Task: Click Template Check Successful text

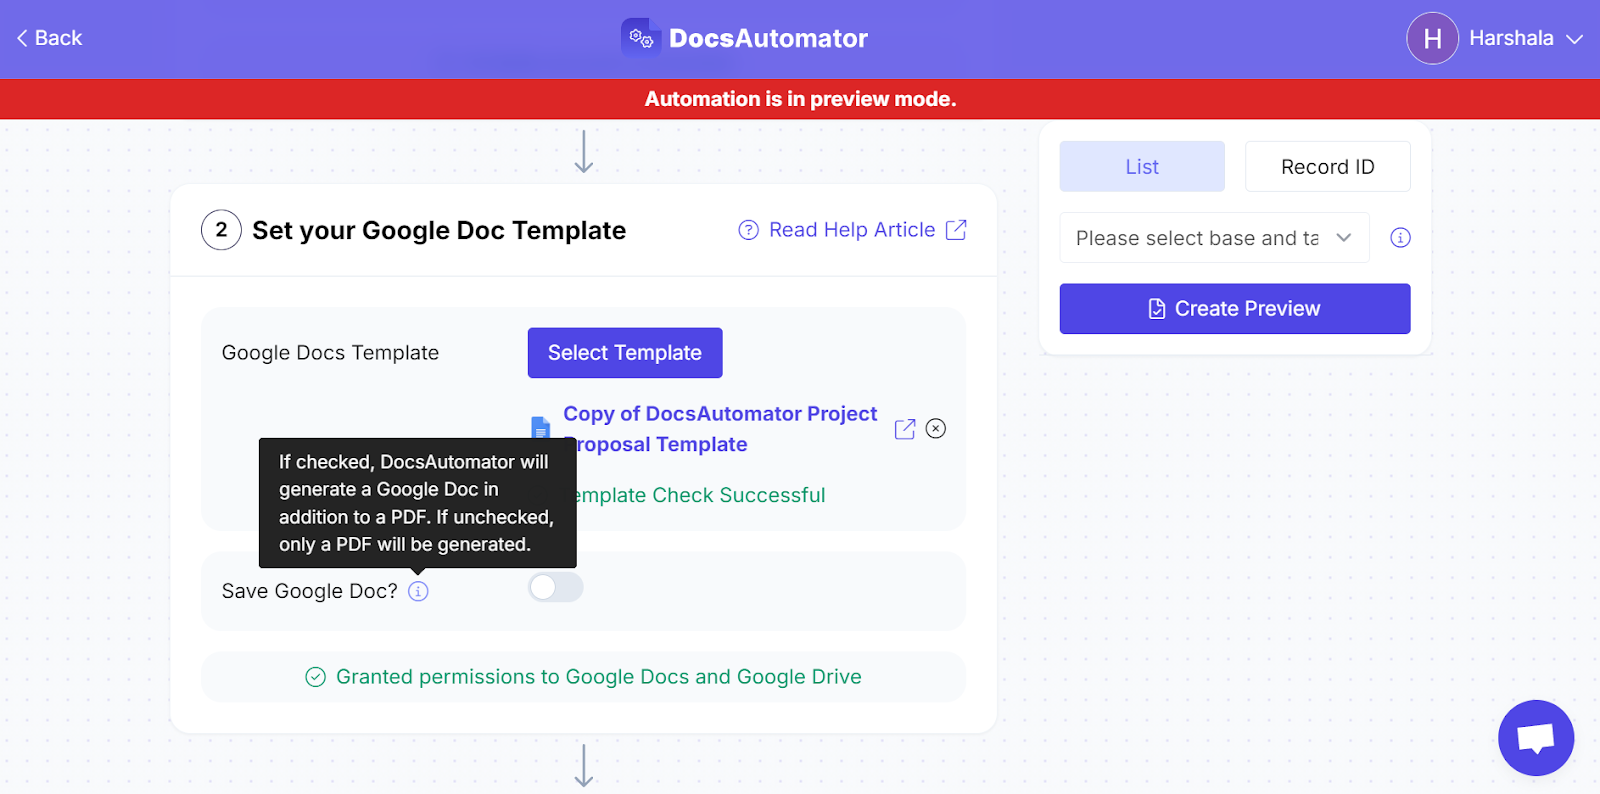Action: [x=700, y=495]
